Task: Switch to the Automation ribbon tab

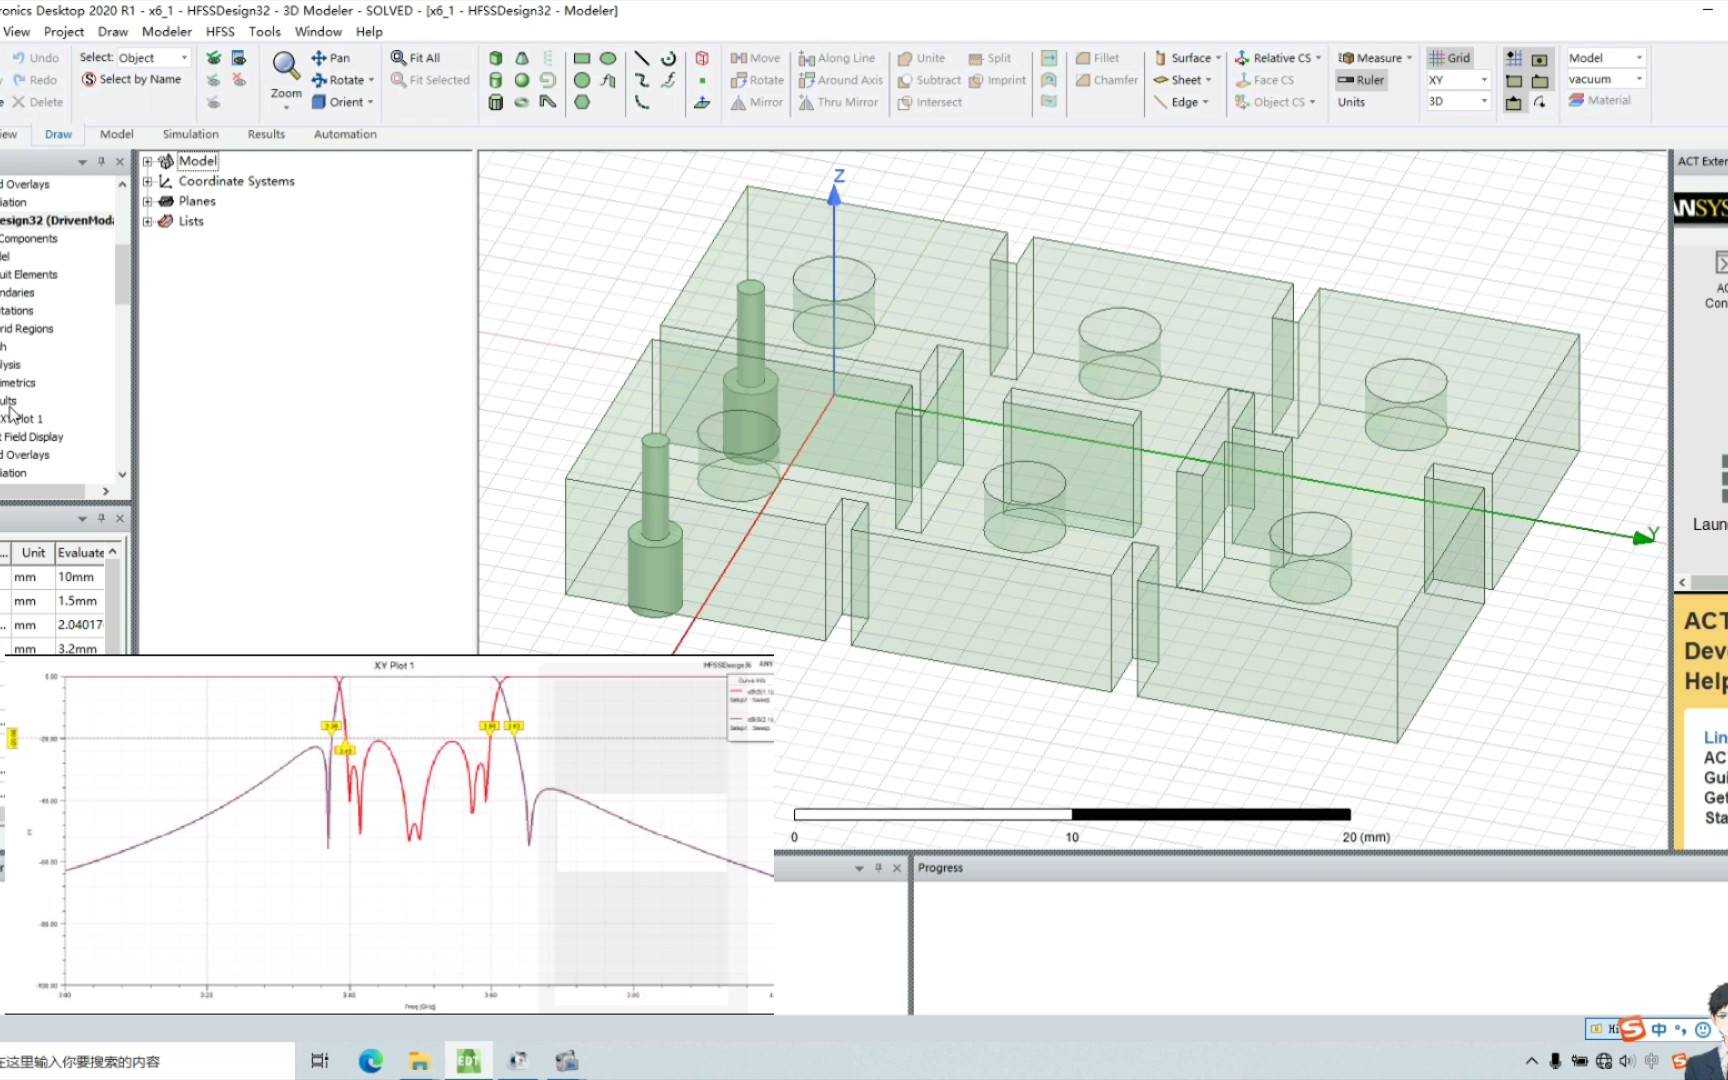Action: (x=345, y=134)
